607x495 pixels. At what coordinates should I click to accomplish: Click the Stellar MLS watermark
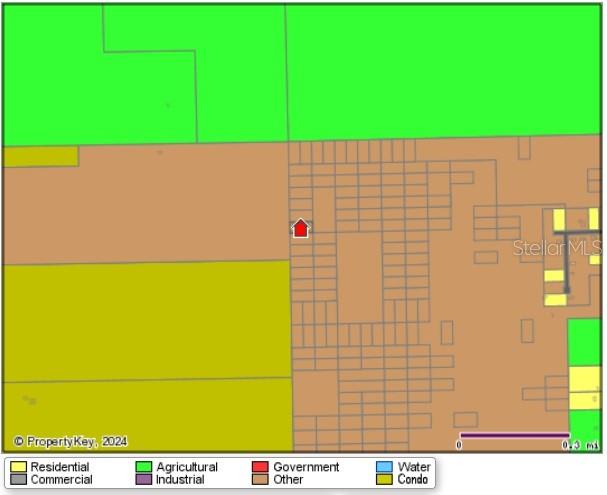(557, 247)
